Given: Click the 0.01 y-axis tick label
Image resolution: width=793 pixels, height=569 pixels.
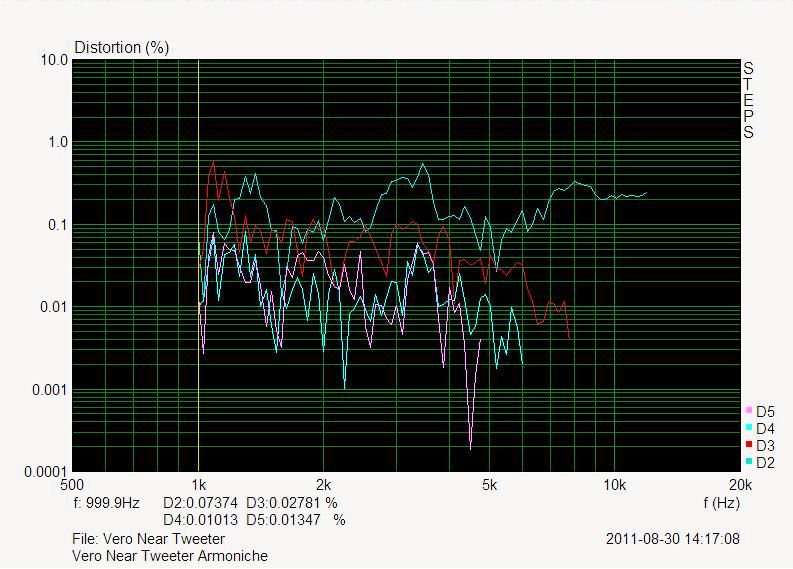Looking at the screenshot, I should pyautogui.click(x=54, y=307).
